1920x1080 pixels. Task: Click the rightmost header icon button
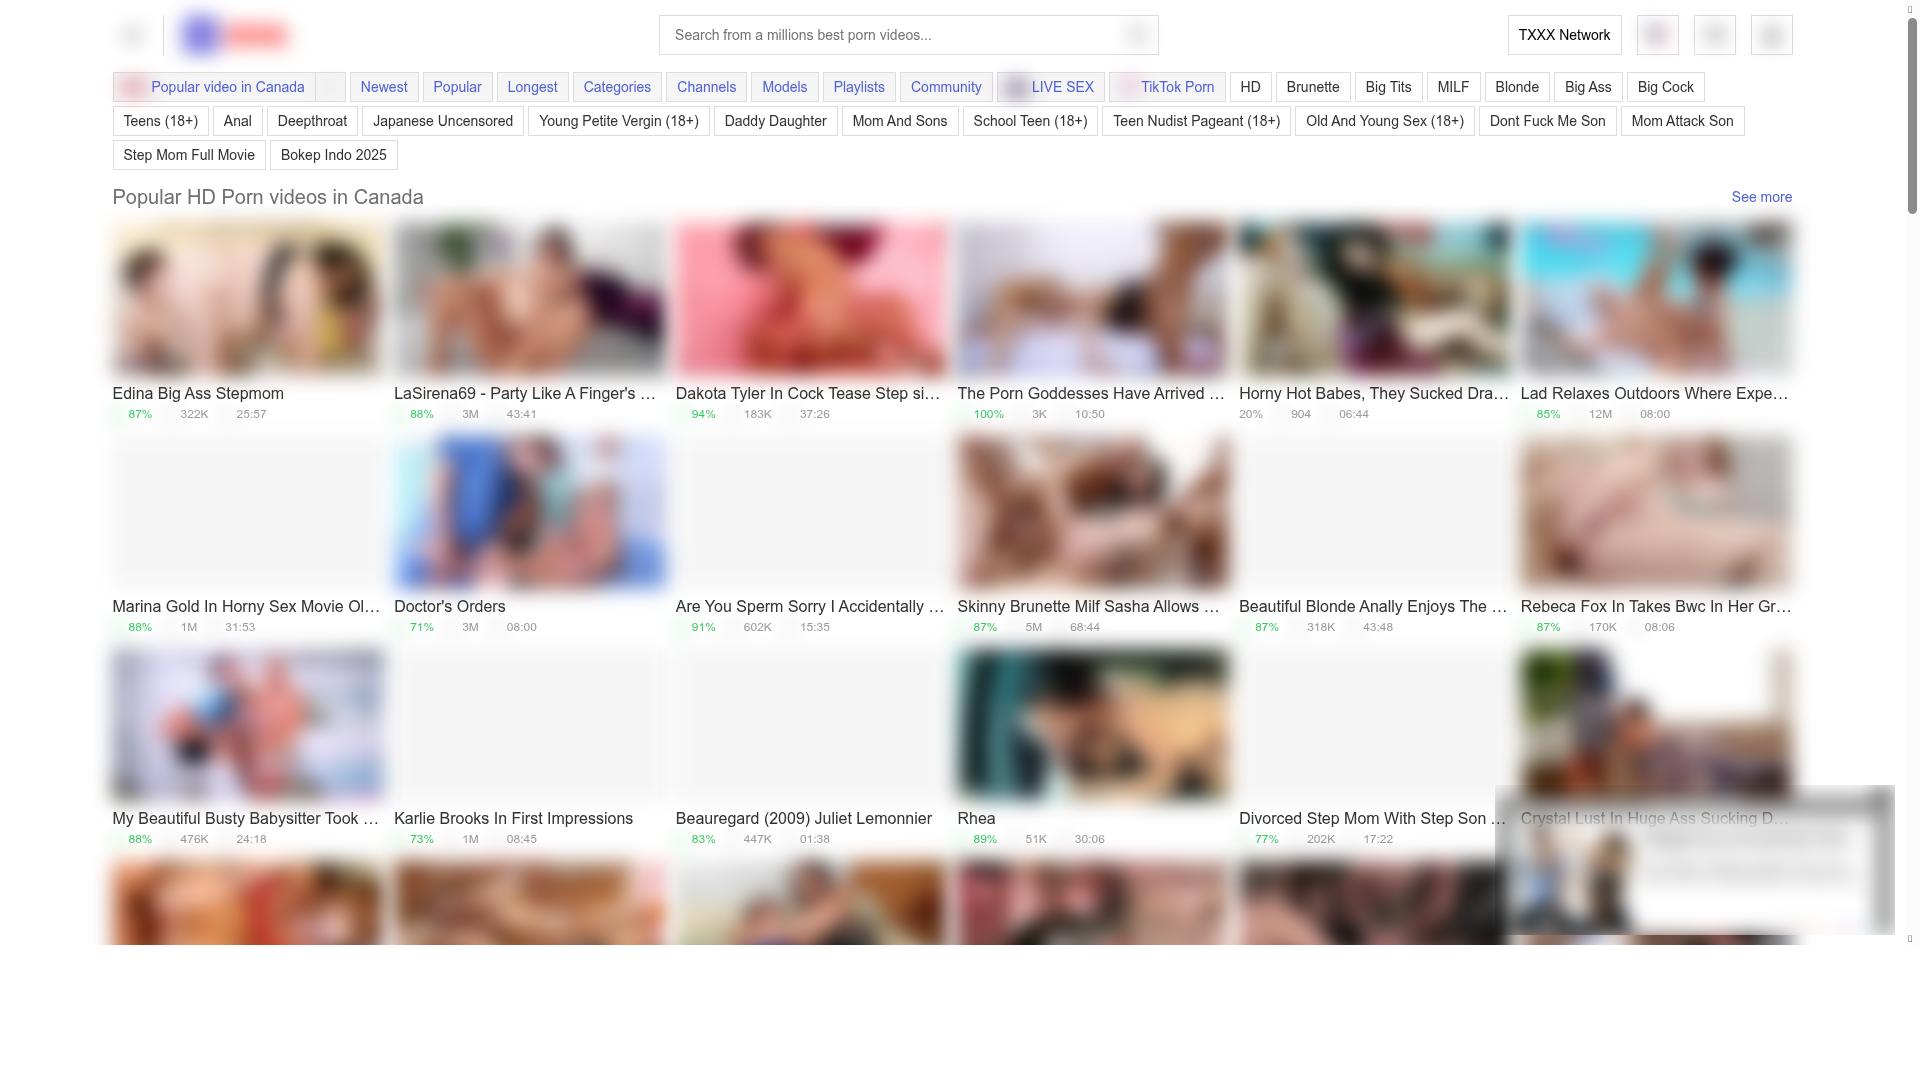click(1771, 35)
